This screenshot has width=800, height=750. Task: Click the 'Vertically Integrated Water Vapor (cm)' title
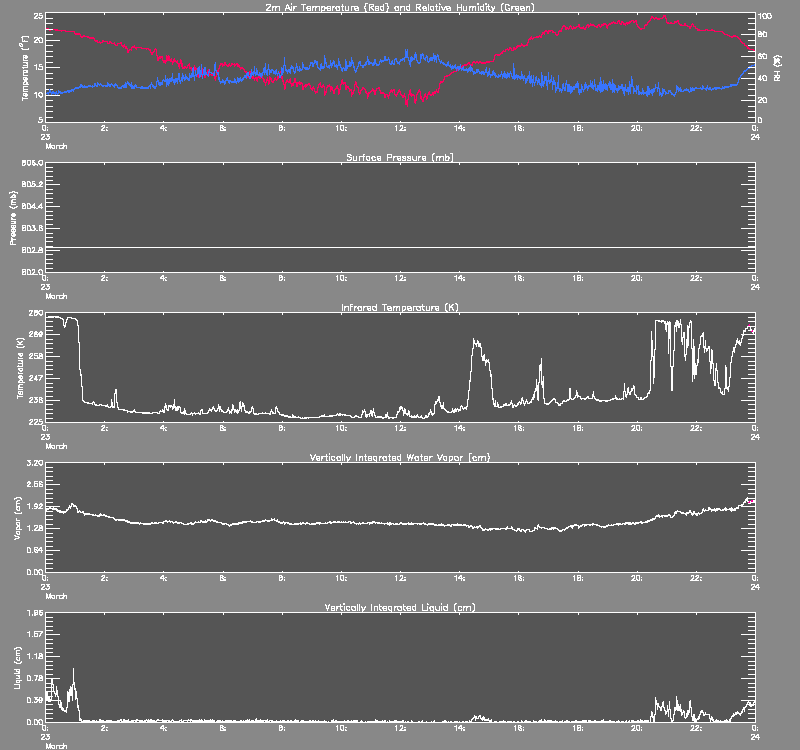tap(399, 458)
